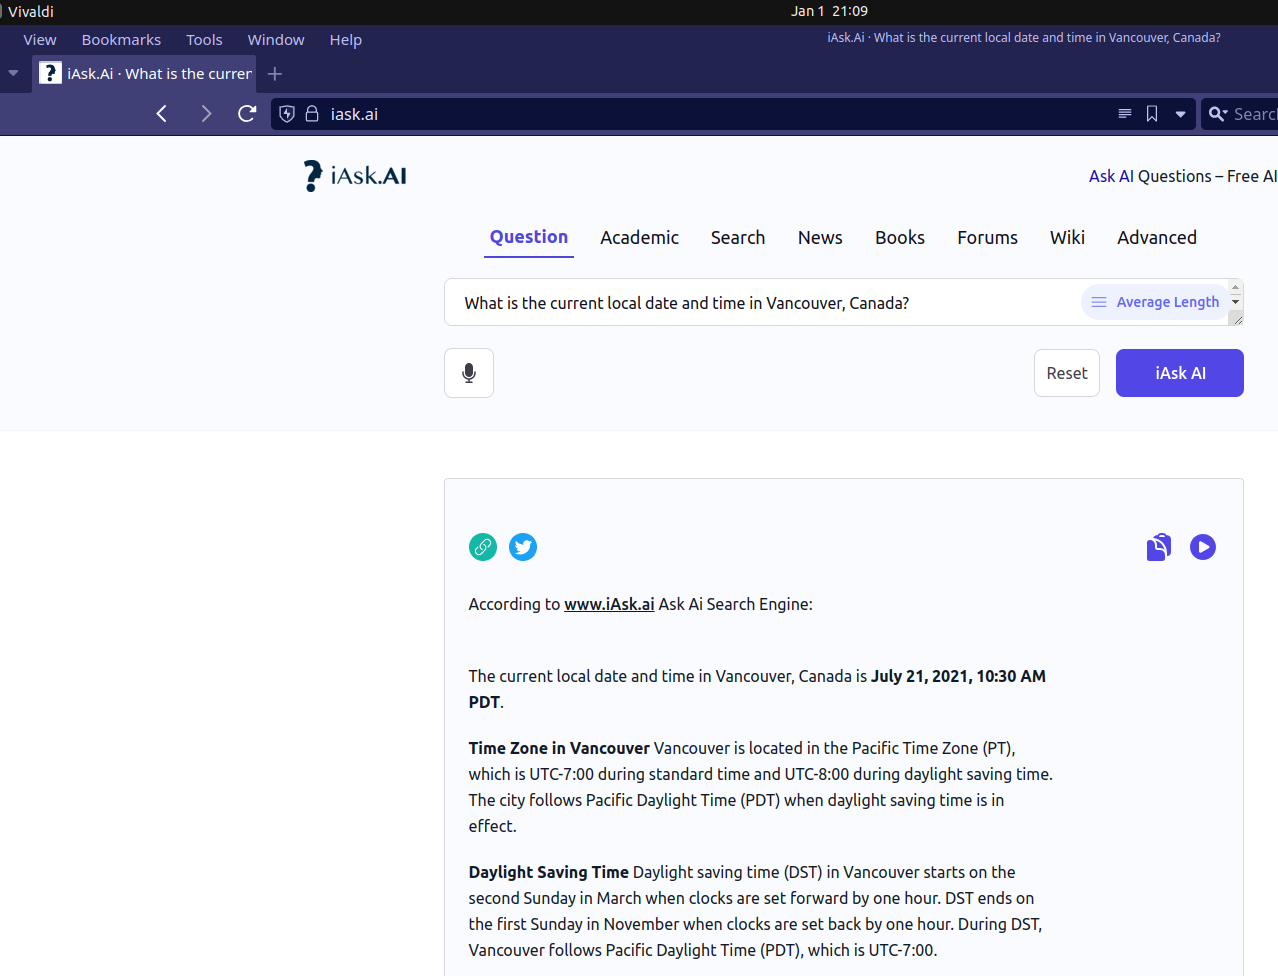Image resolution: width=1278 pixels, height=976 pixels.
Task: Expand the tab list dropdown arrow
Action: tap(13, 74)
